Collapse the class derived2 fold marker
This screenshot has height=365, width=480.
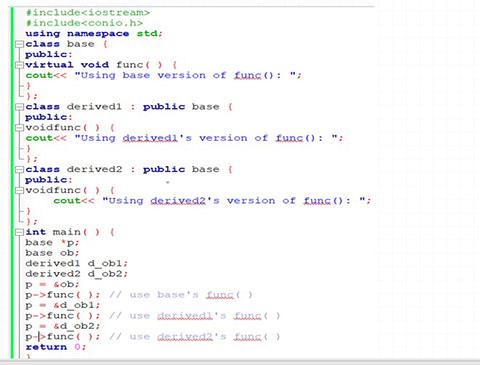[20, 170]
